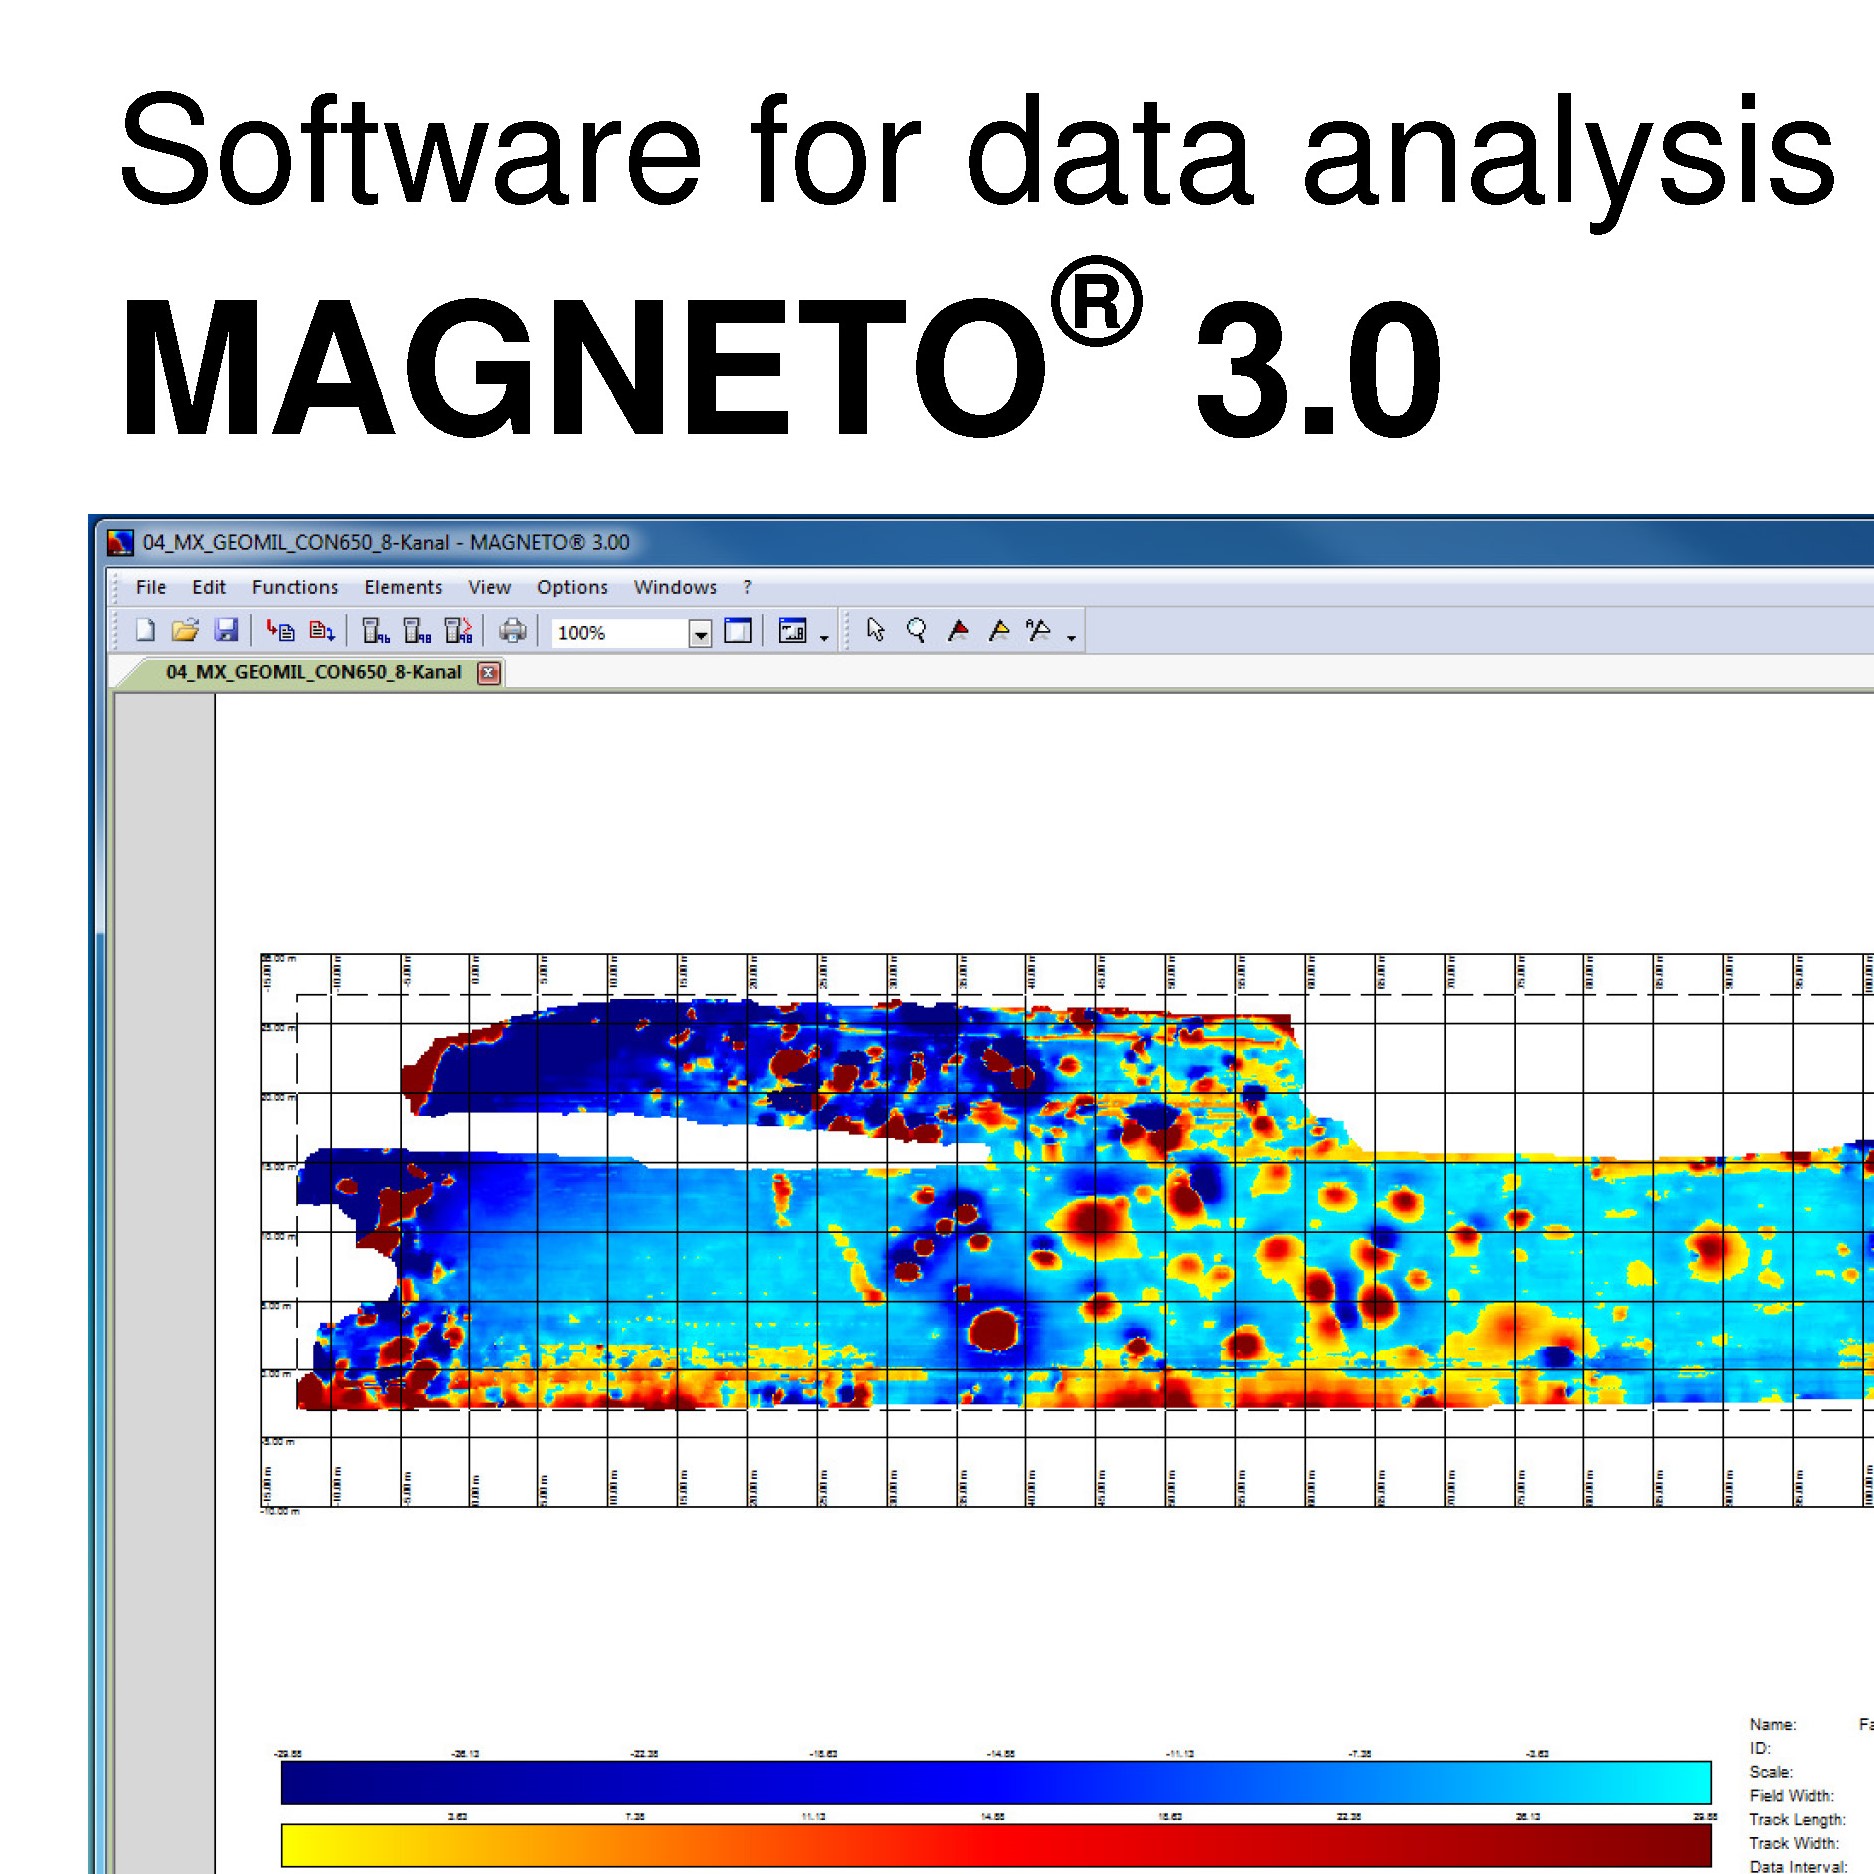Click the 'Field Width:' label
Screen dimensions: 1874x1874
(1792, 1796)
